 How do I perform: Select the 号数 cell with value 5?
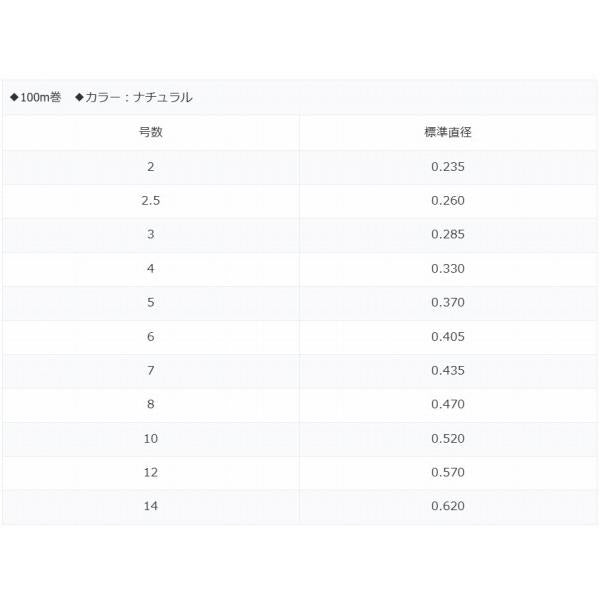coord(151,302)
